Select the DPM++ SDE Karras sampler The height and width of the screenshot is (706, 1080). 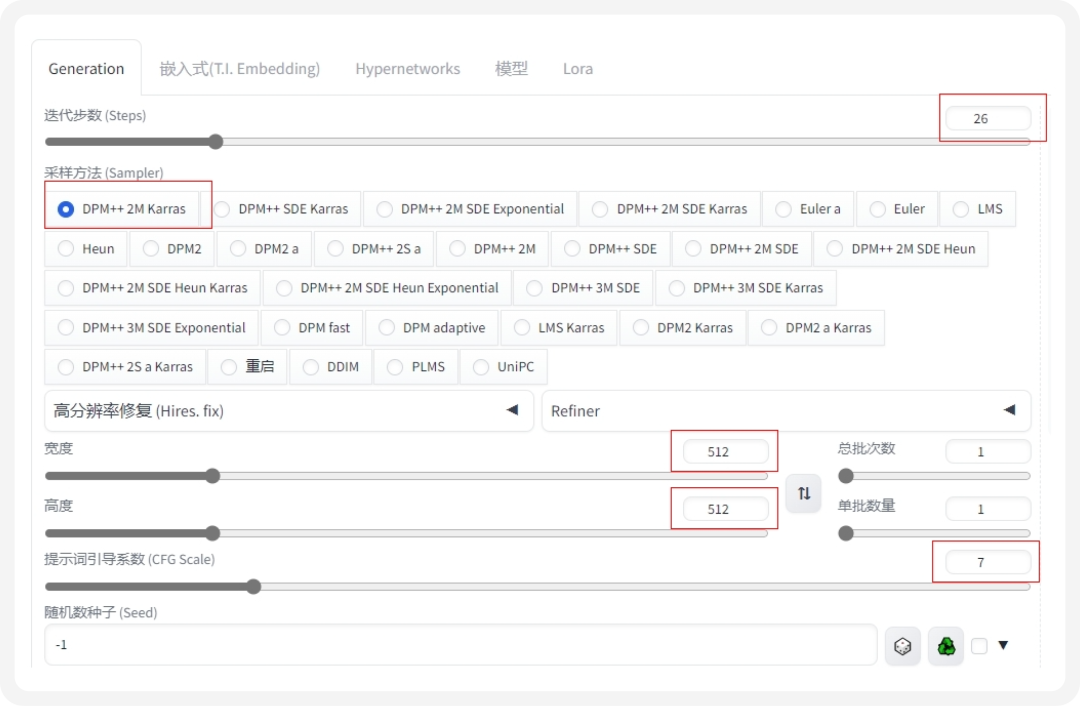(x=285, y=209)
